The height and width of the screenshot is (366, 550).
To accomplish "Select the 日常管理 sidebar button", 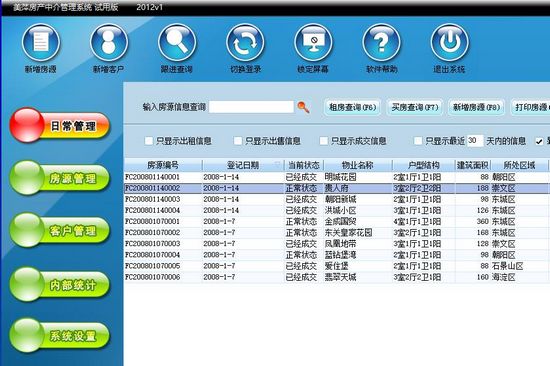I will click(60, 125).
